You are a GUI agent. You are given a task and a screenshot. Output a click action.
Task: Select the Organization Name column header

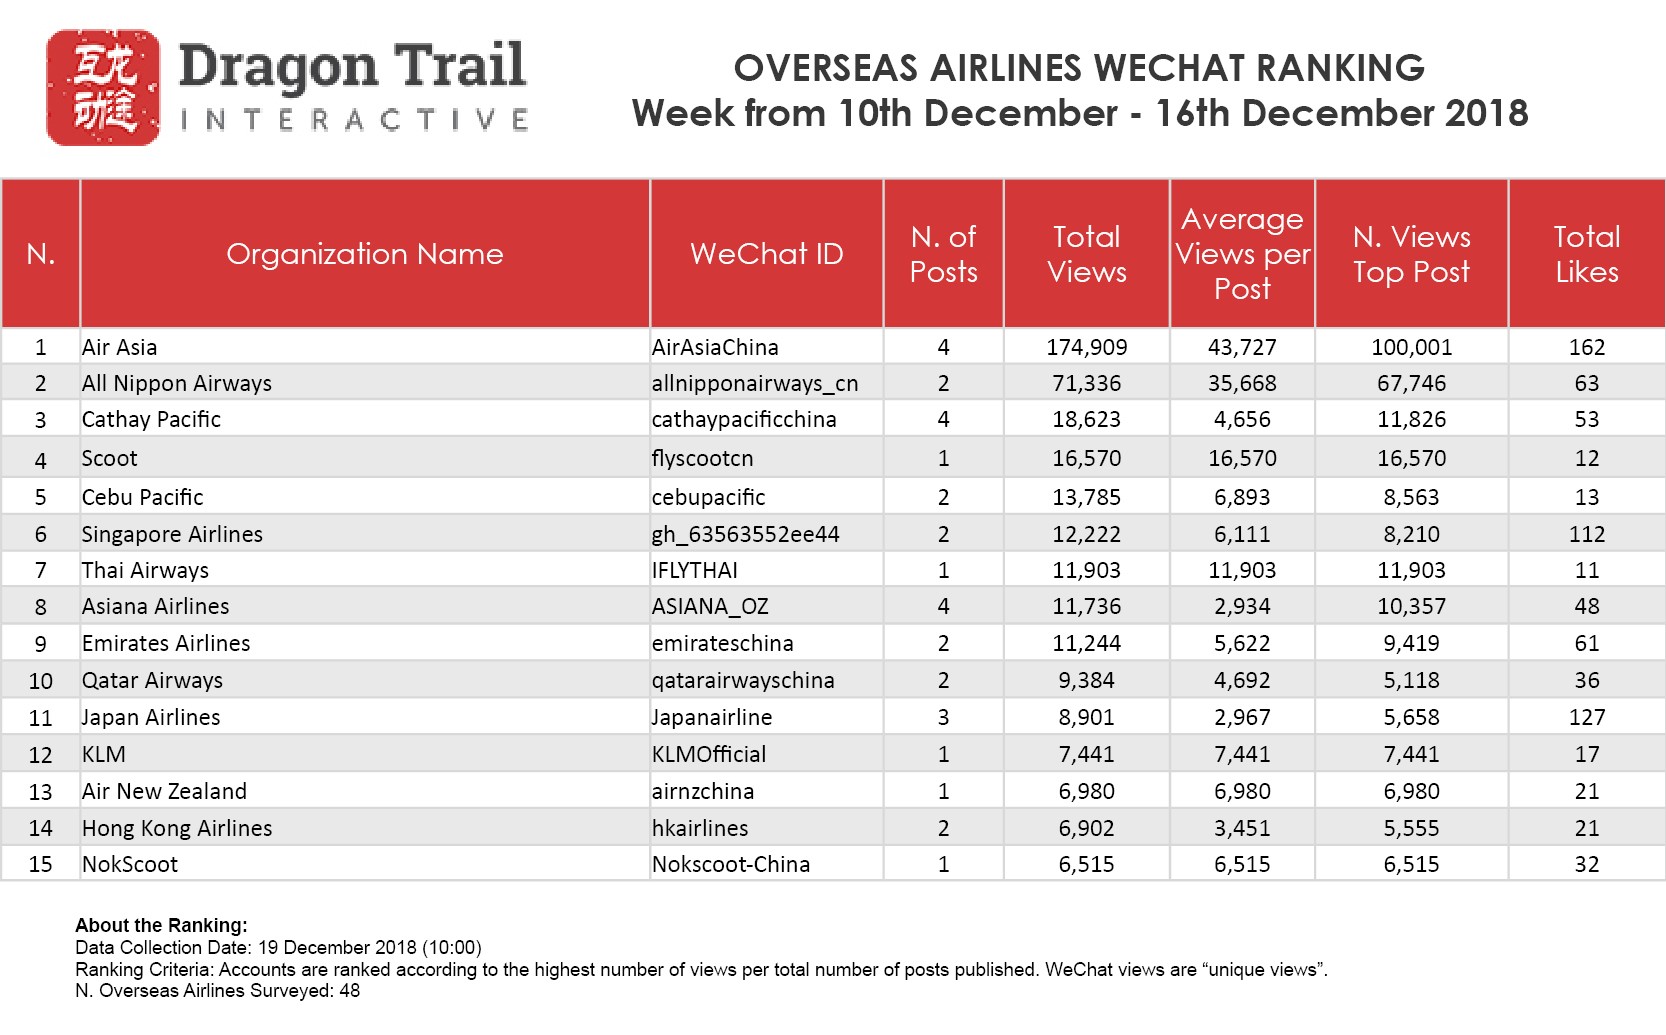[x=364, y=254]
